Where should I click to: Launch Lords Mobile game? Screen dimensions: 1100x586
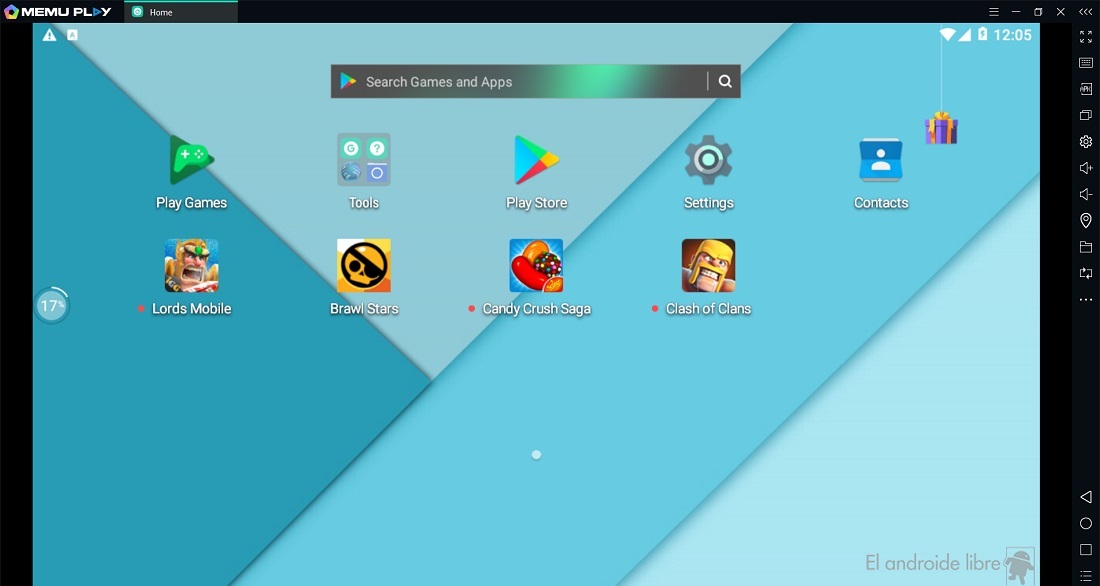tap(192, 265)
